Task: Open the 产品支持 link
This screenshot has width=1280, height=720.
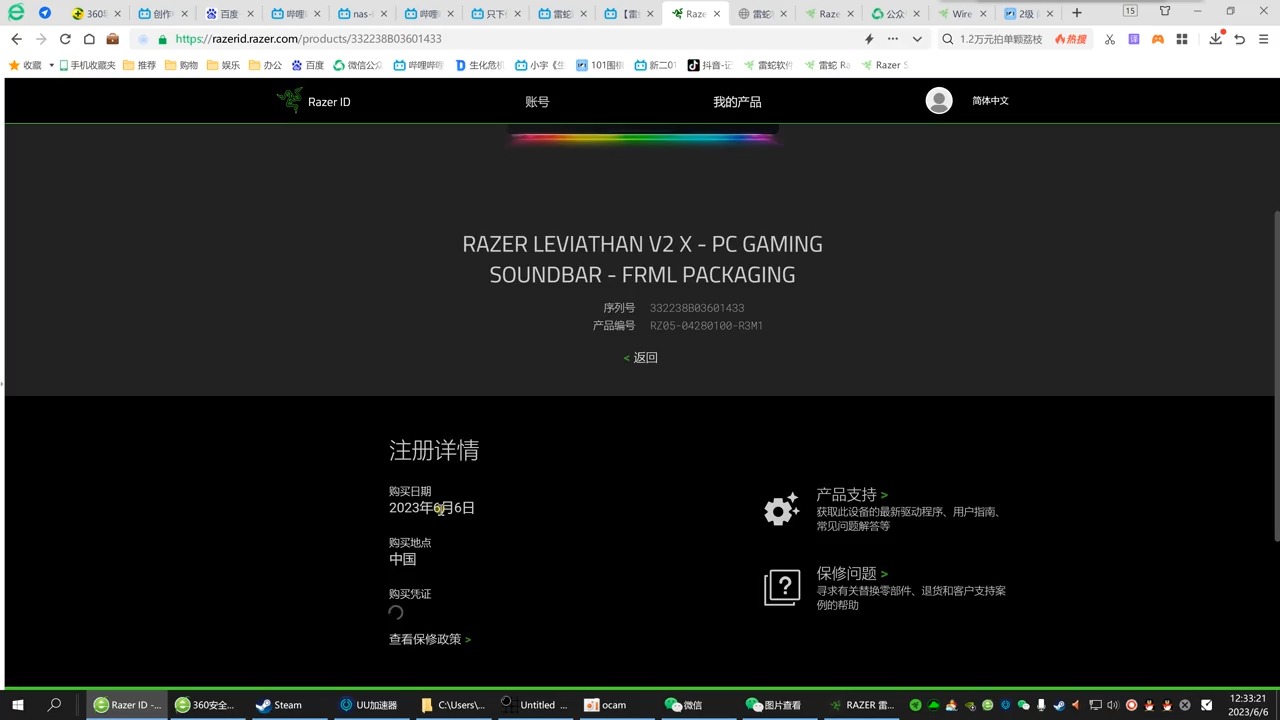Action: point(852,494)
